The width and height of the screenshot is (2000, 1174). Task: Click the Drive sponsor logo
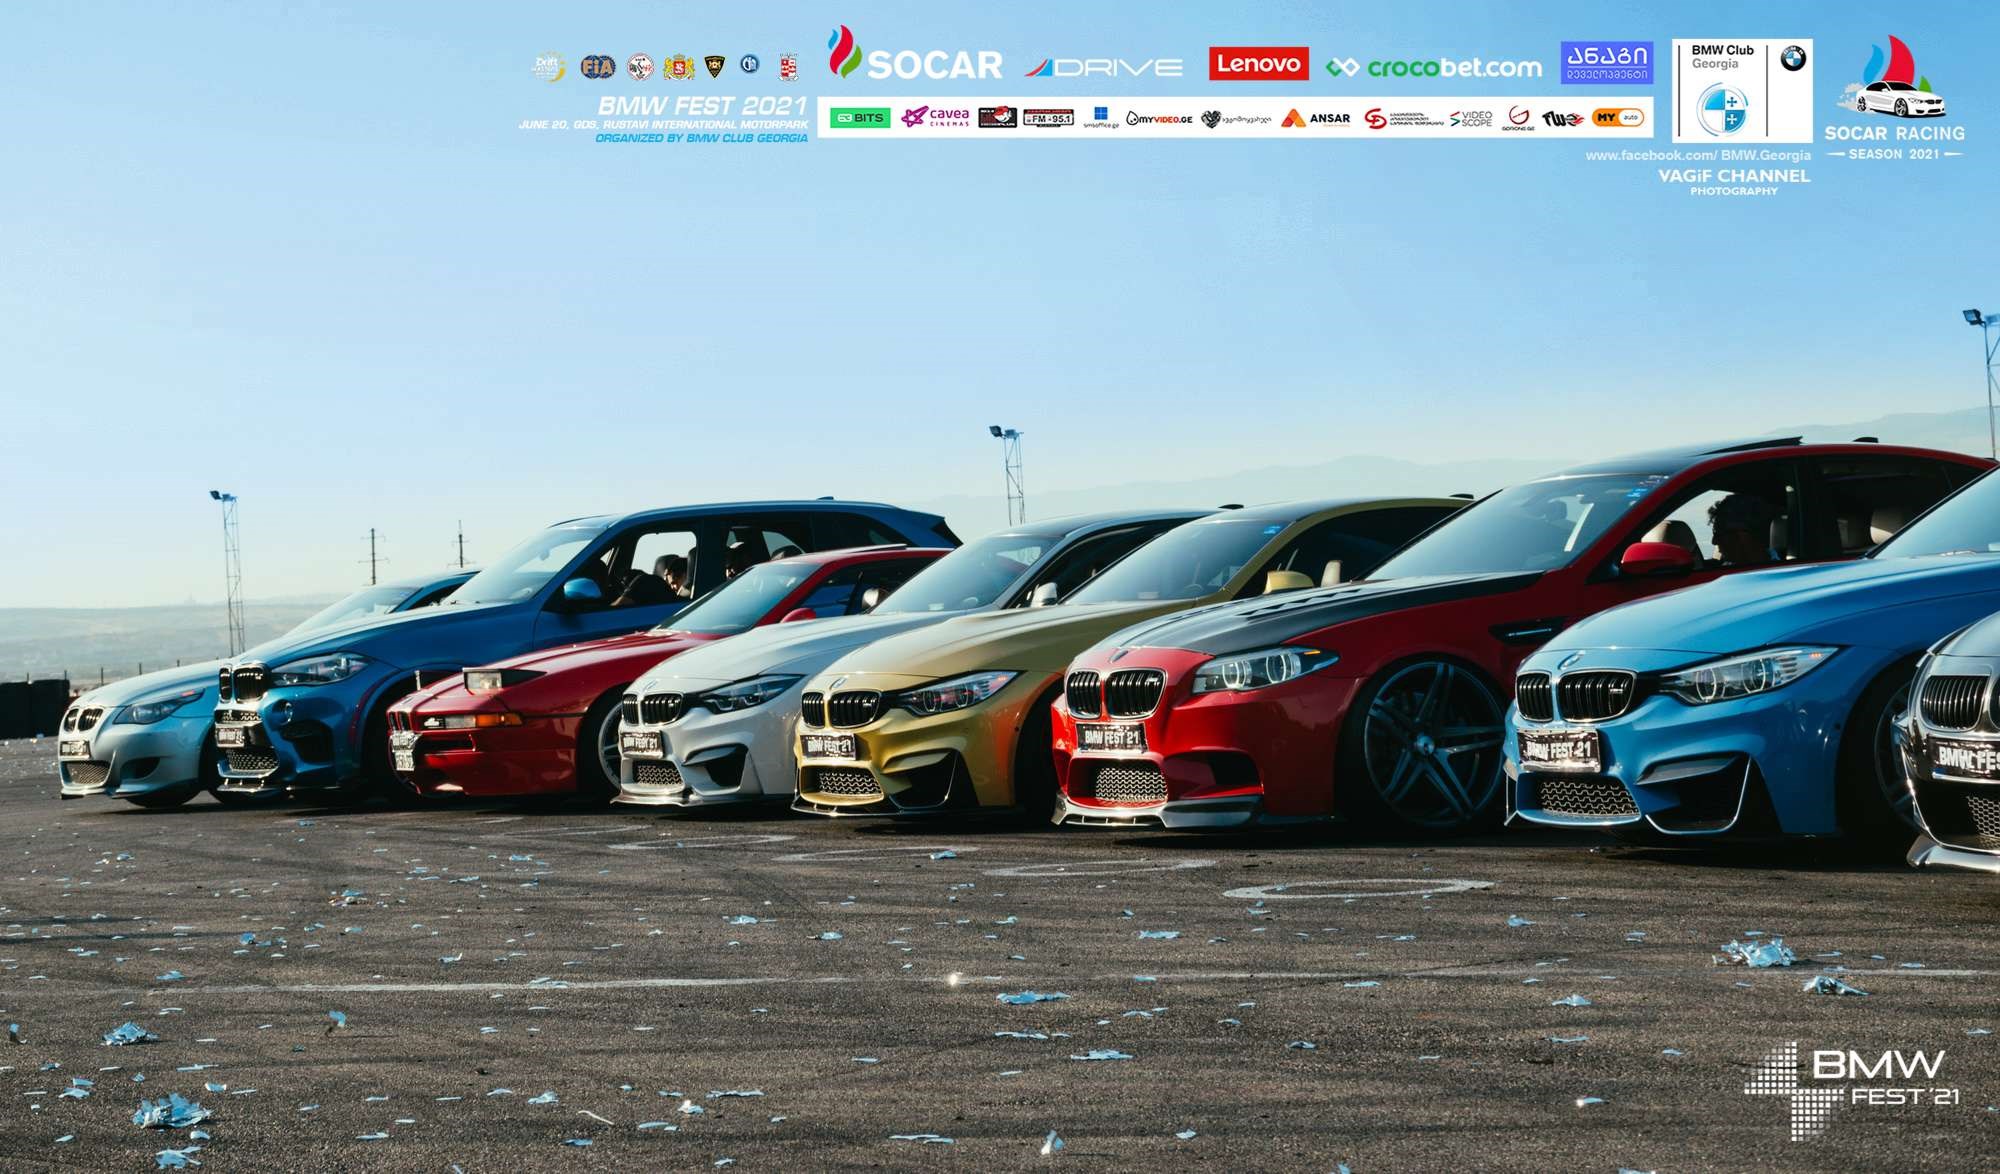[x=1104, y=67]
